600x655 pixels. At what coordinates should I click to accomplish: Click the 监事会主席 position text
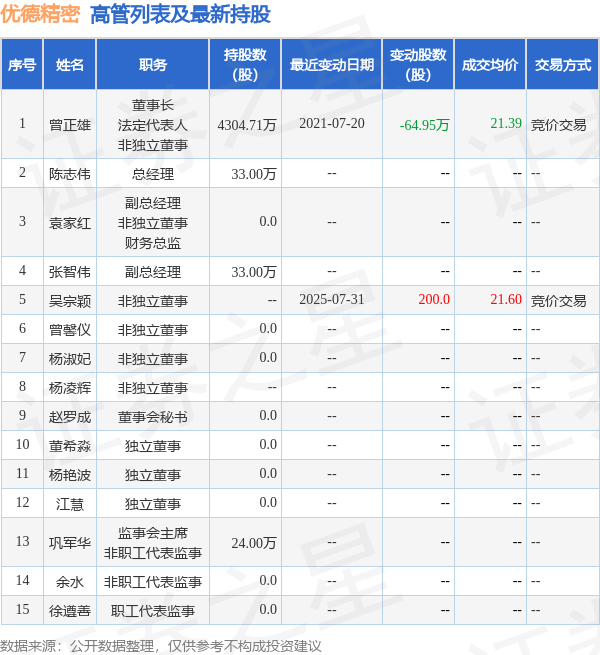(153, 533)
